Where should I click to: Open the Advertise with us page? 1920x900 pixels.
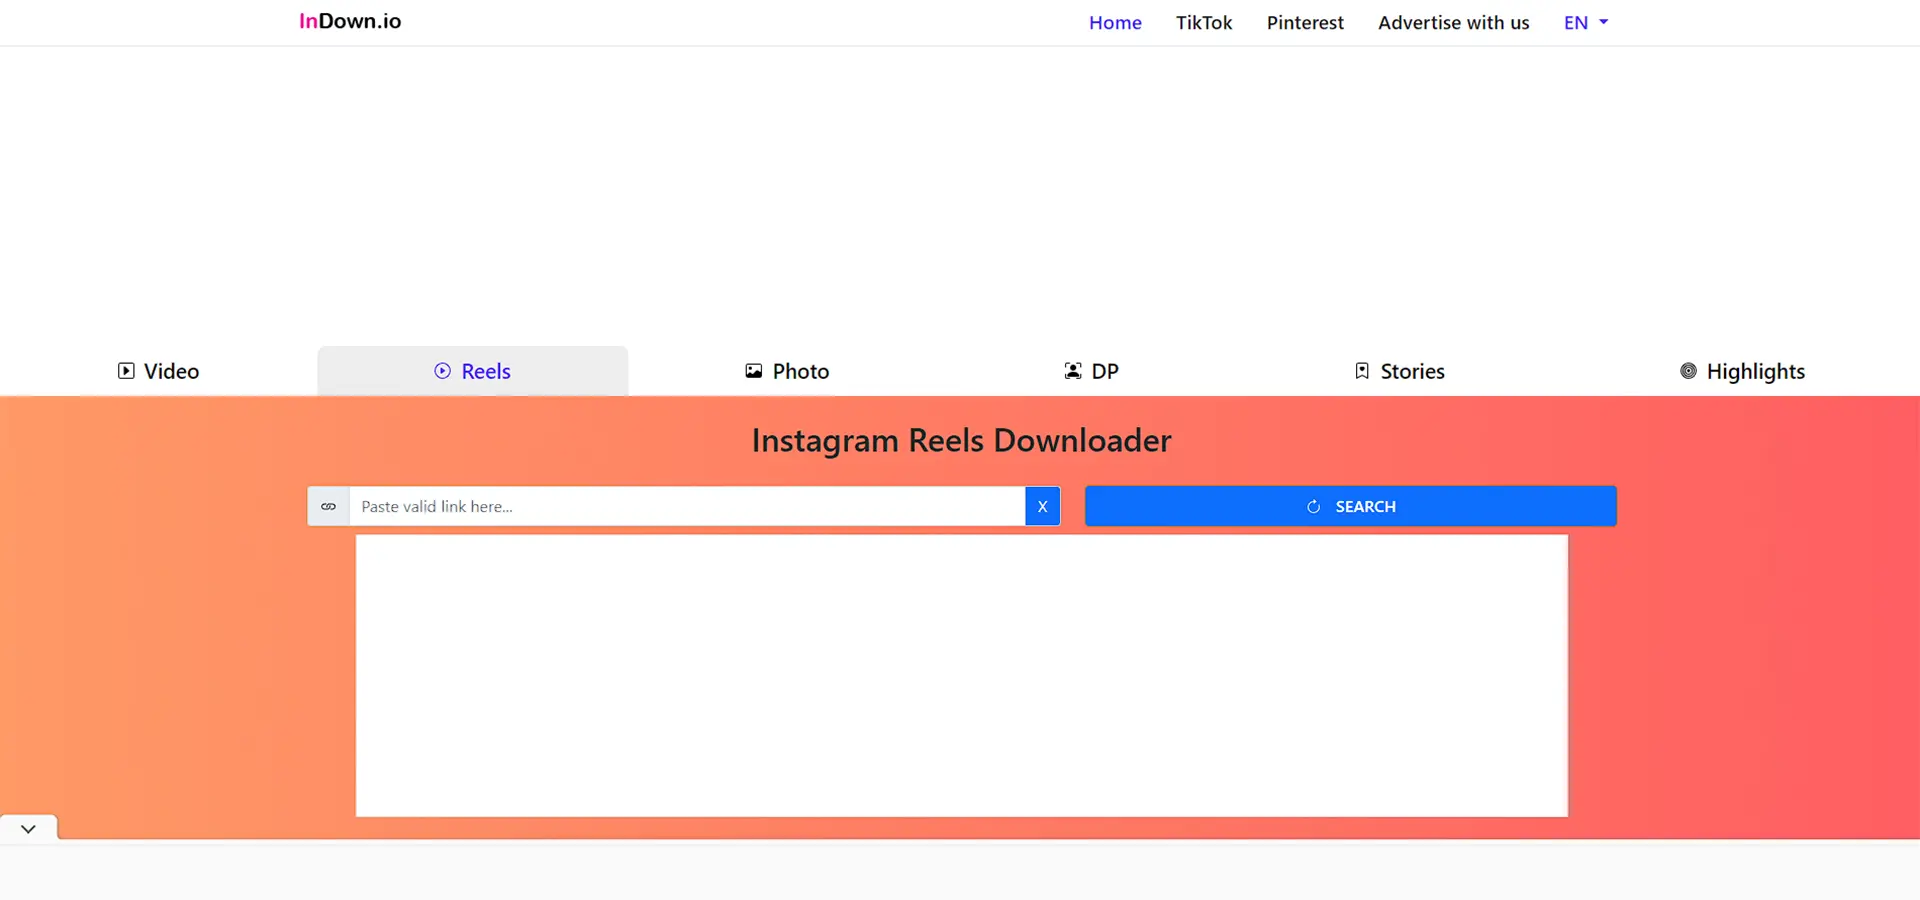click(1453, 22)
